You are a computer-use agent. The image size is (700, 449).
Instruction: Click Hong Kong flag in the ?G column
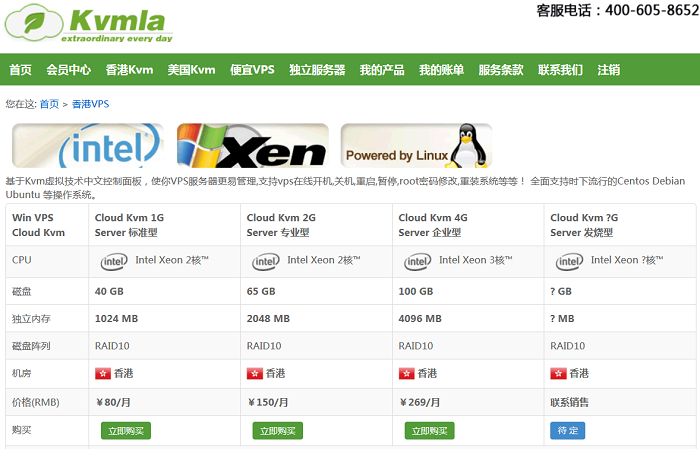click(x=558, y=374)
